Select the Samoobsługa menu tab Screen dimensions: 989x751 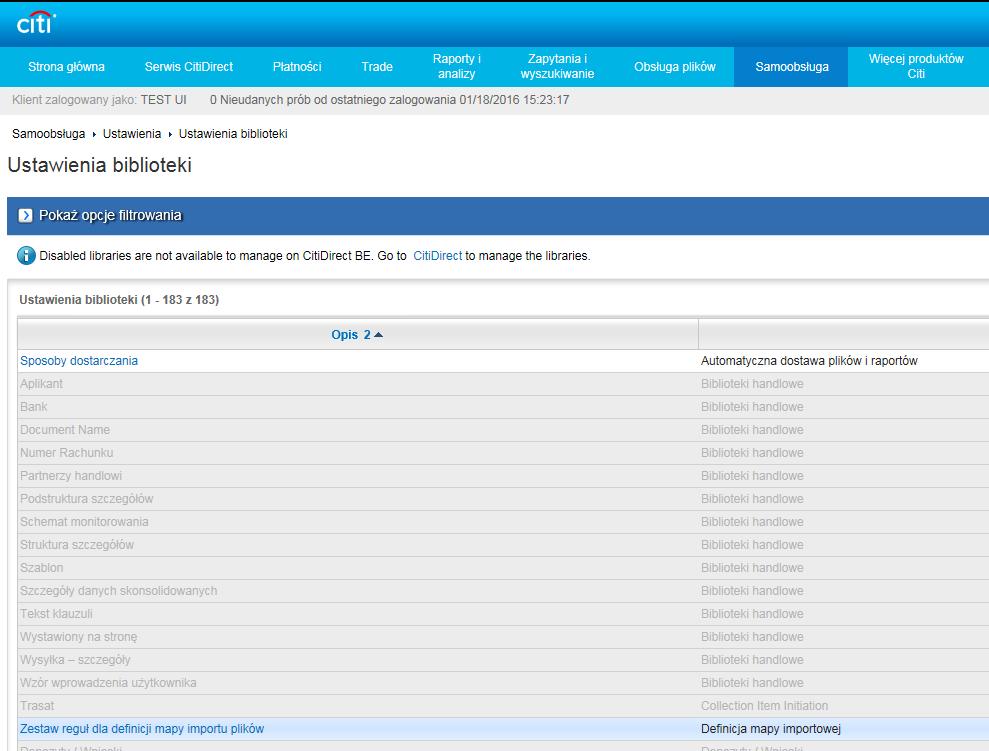[792, 67]
